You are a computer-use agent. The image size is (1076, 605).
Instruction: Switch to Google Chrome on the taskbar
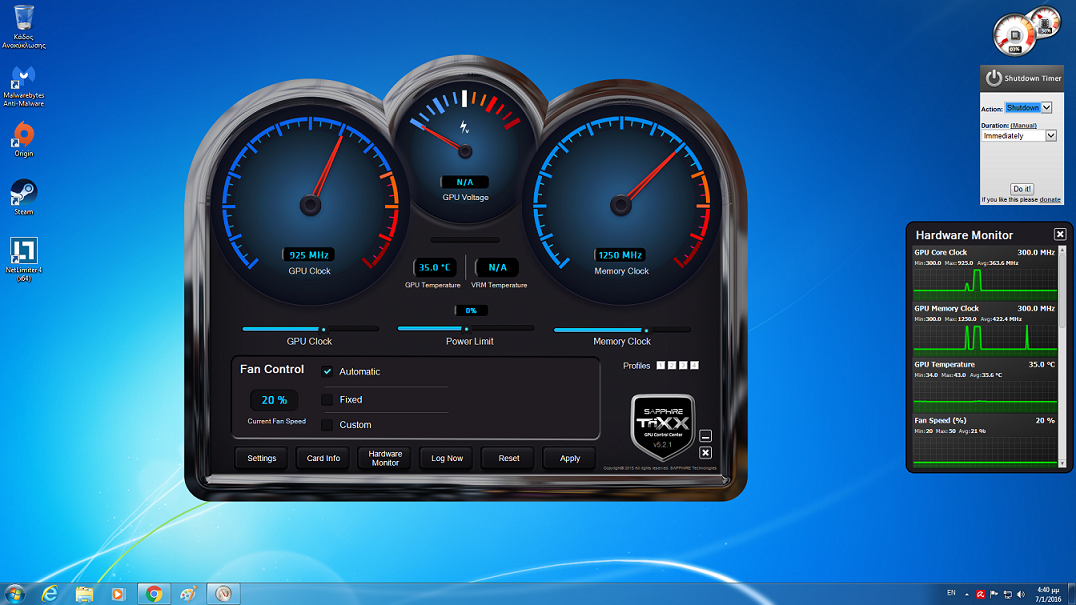point(154,593)
